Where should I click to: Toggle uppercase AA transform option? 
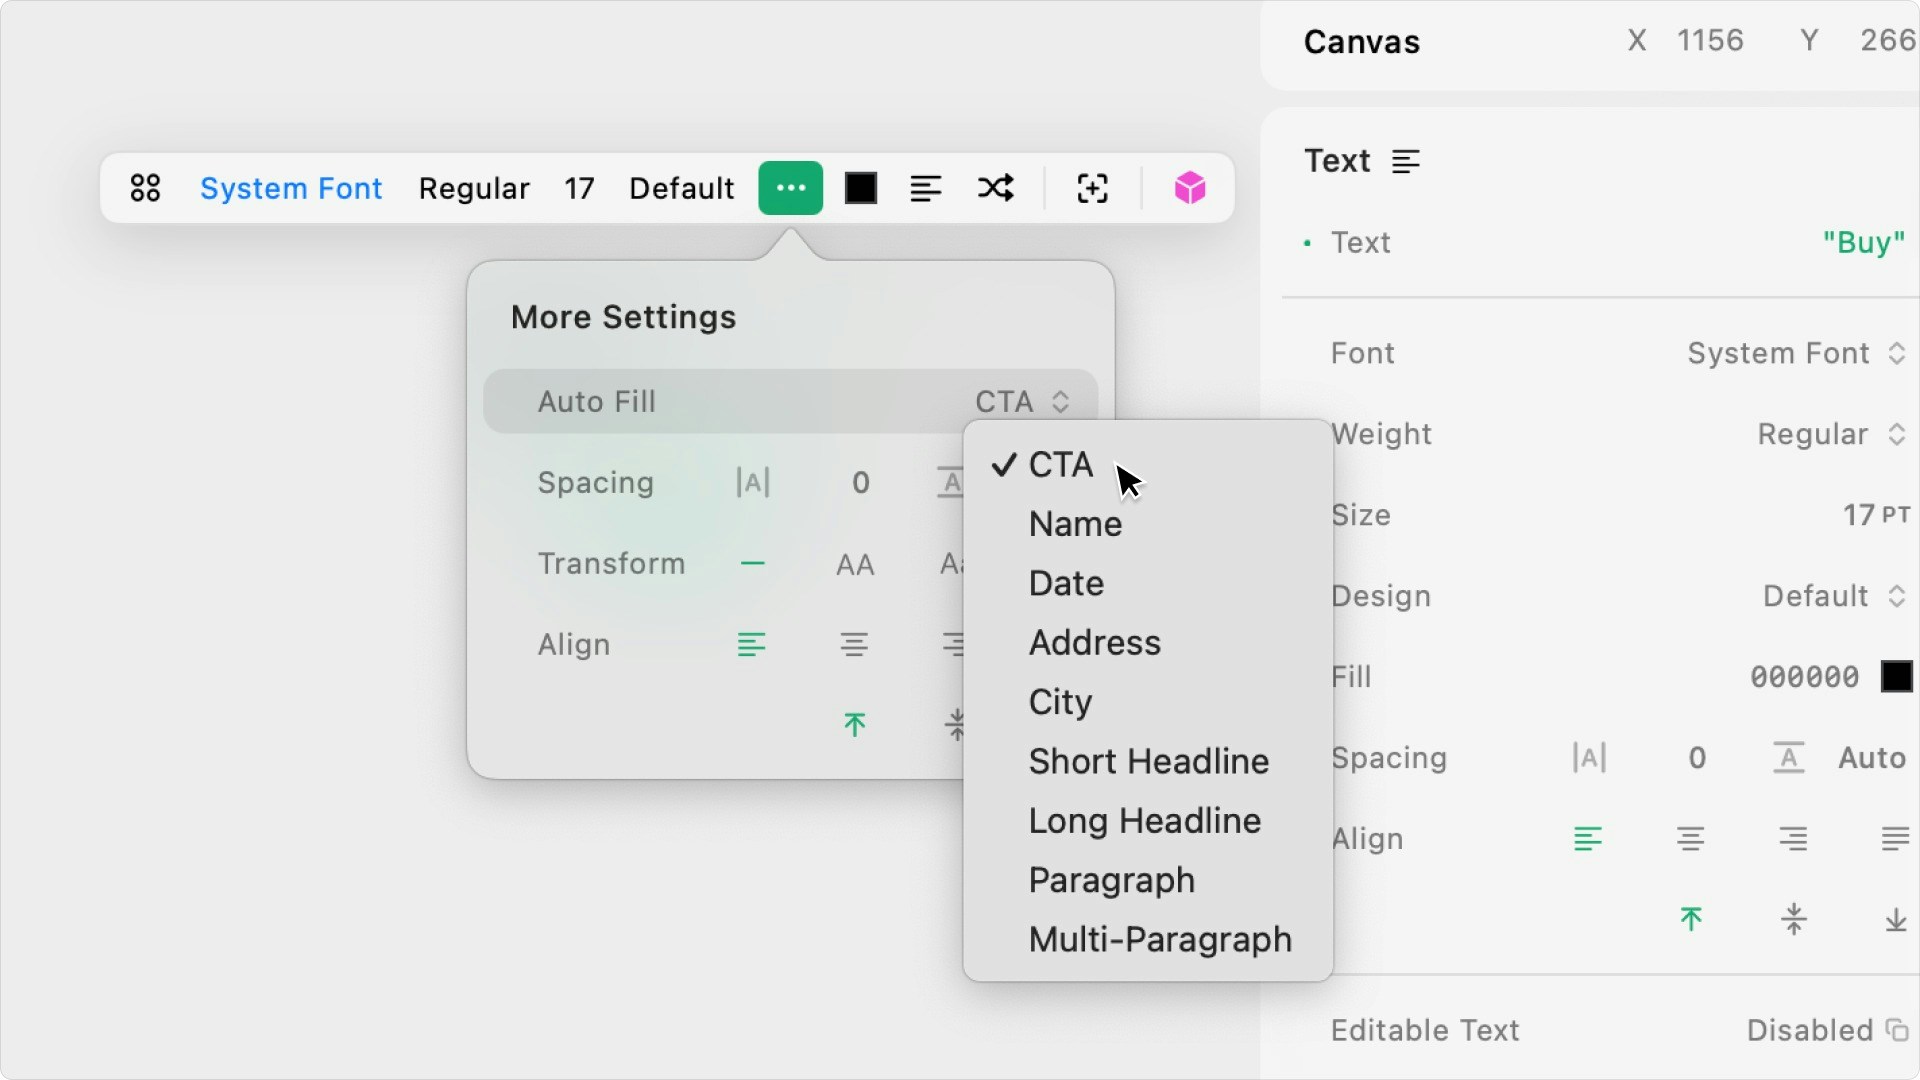(x=854, y=565)
